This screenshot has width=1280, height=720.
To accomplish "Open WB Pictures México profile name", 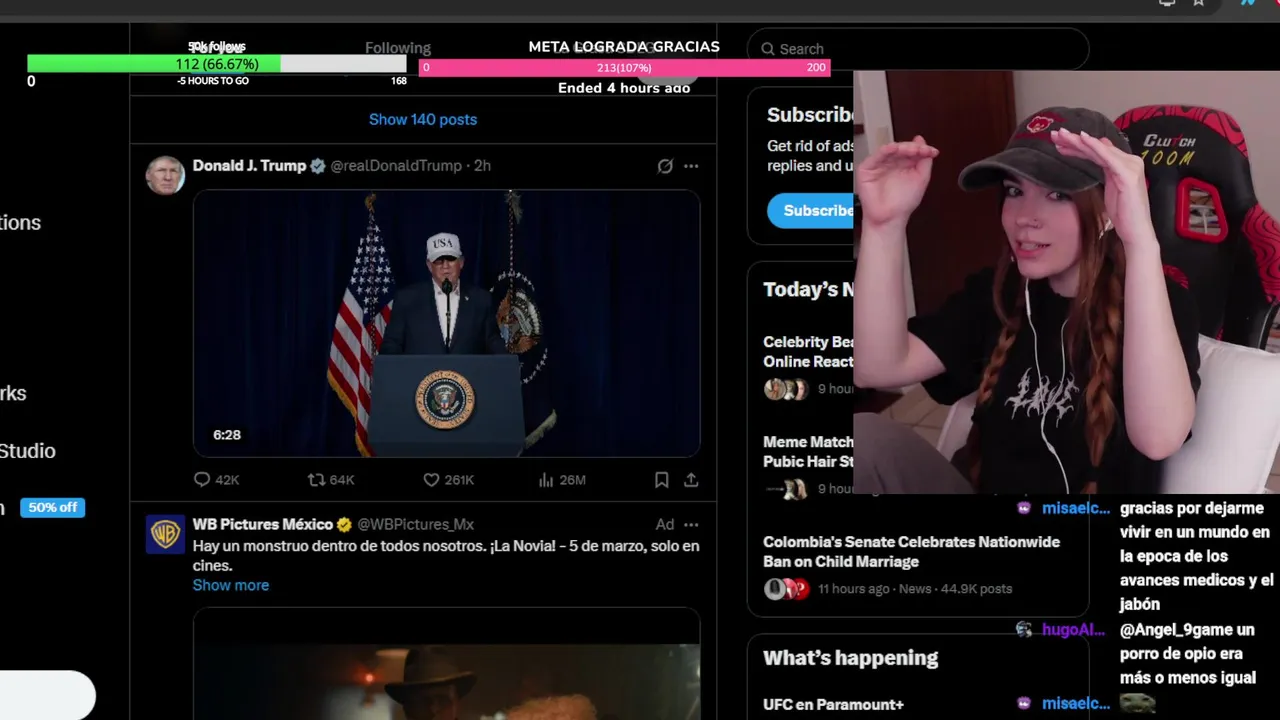I will [263, 524].
